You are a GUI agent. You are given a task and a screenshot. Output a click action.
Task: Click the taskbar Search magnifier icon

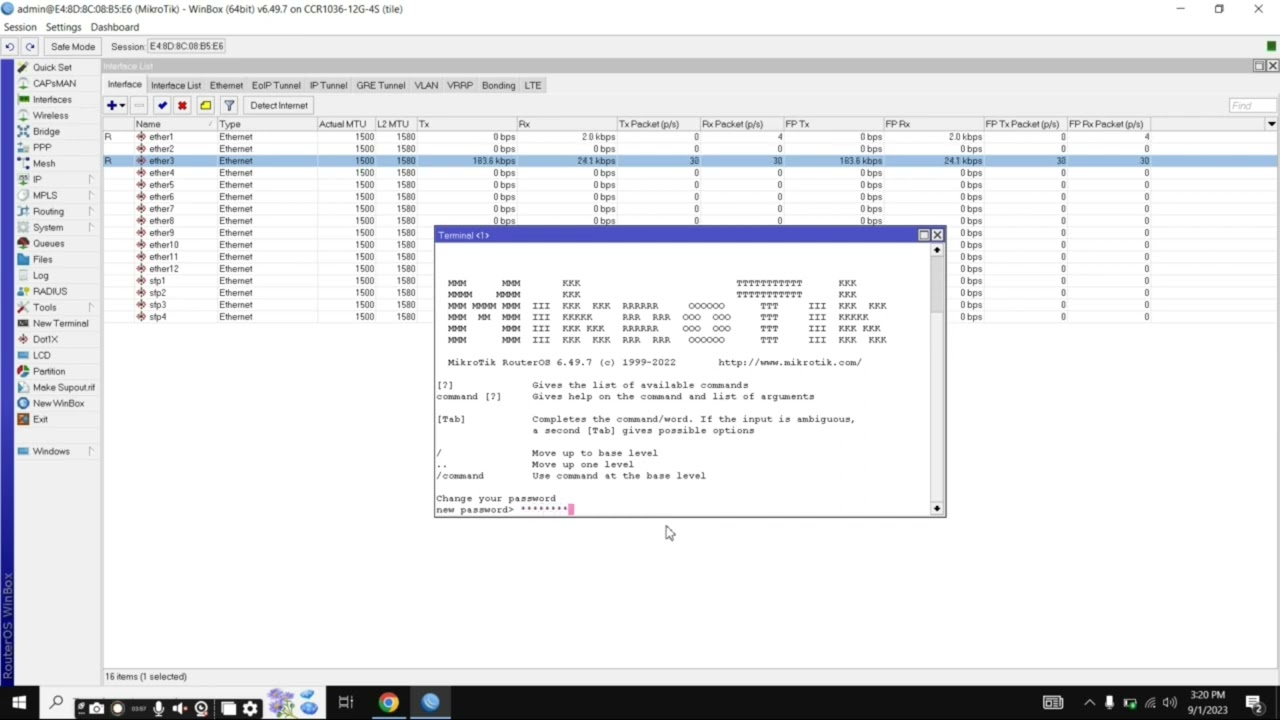[x=57, y=703]
